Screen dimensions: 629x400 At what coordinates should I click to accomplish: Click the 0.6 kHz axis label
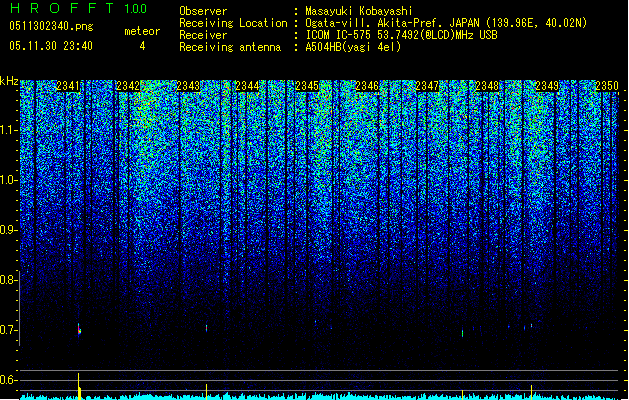click(x=8, y=380)
